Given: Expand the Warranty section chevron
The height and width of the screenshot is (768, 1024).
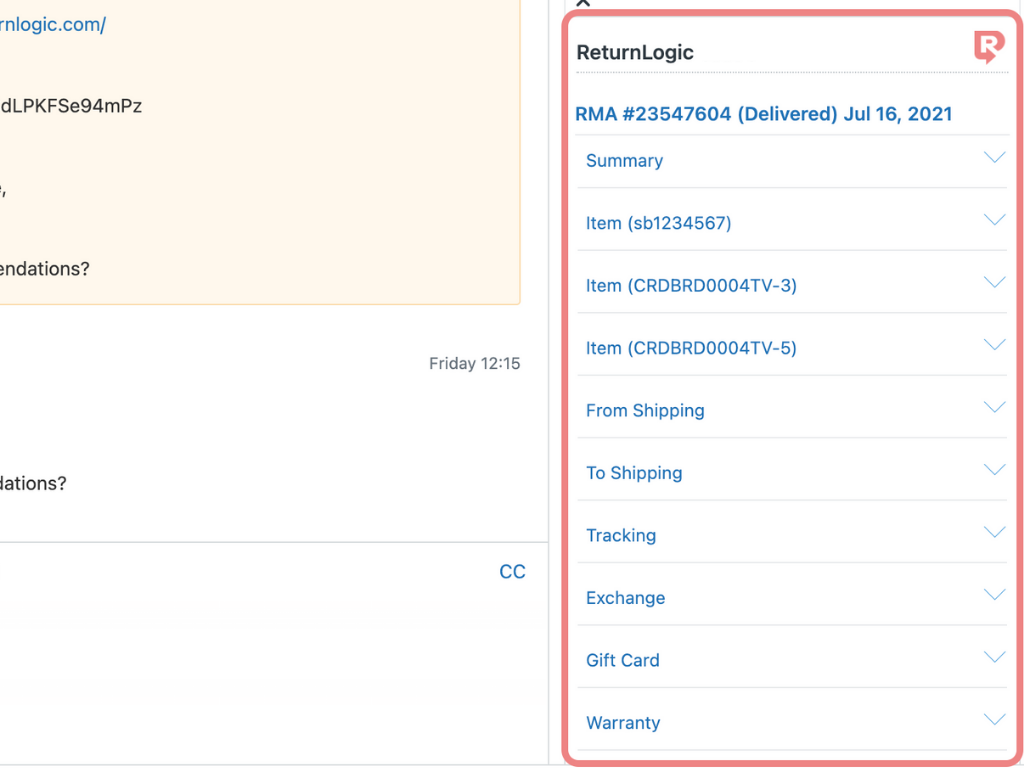Looking at the screenshot, I should coord(993,720).
